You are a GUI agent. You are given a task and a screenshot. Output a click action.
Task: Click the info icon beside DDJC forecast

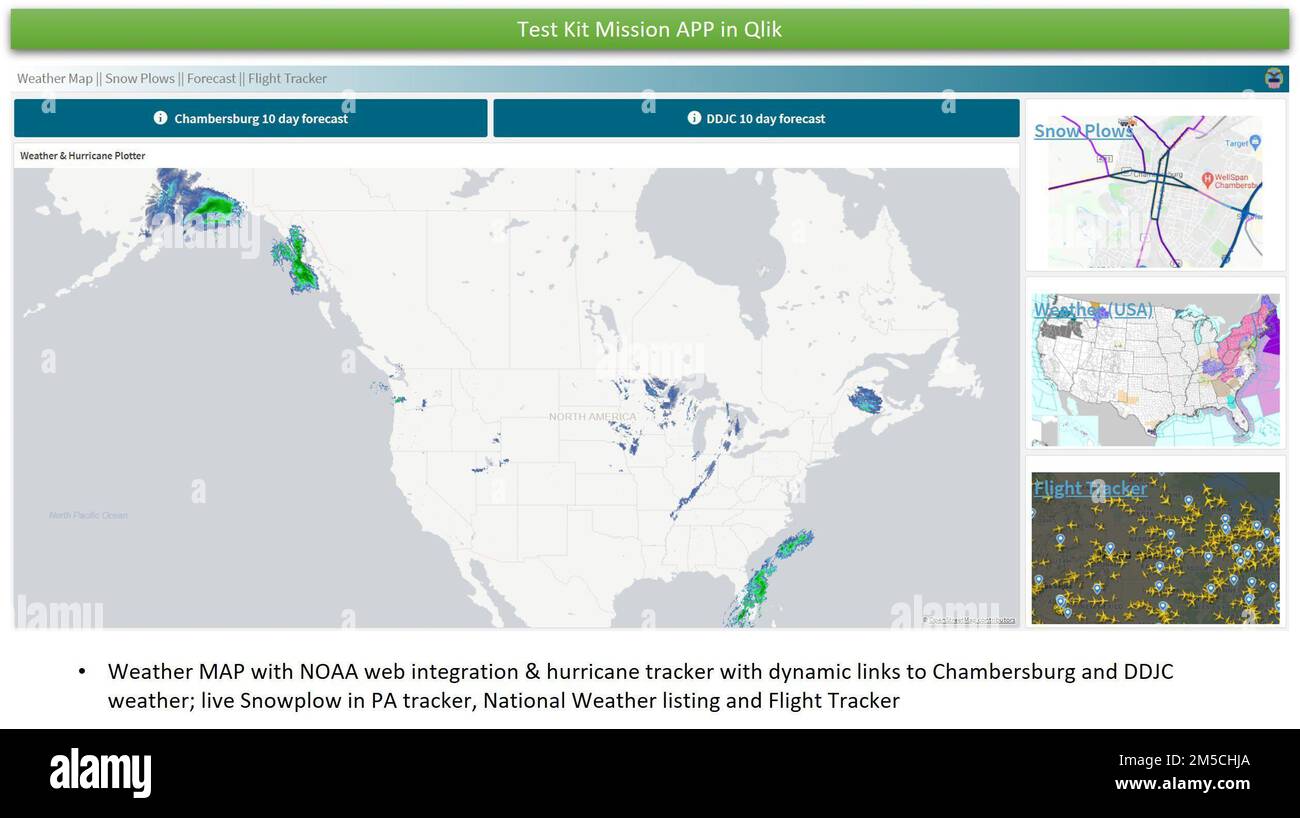point(694,118)
